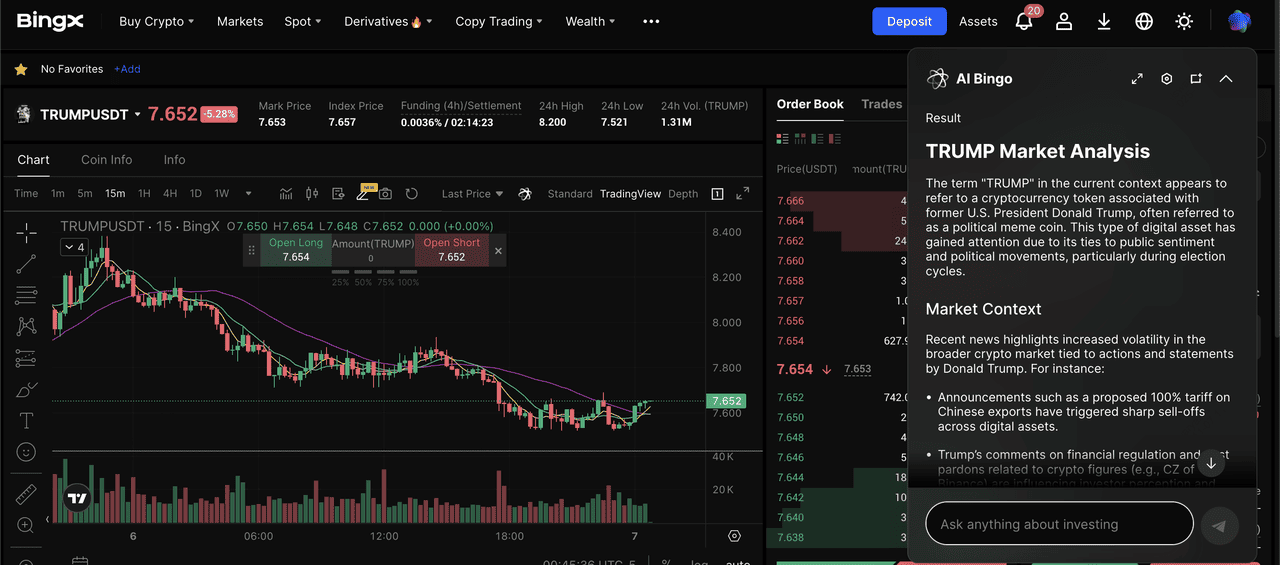Switch chart to Standard view
Image resolution: width=1280 pixels, height=565 pixels.
[569, 194]
